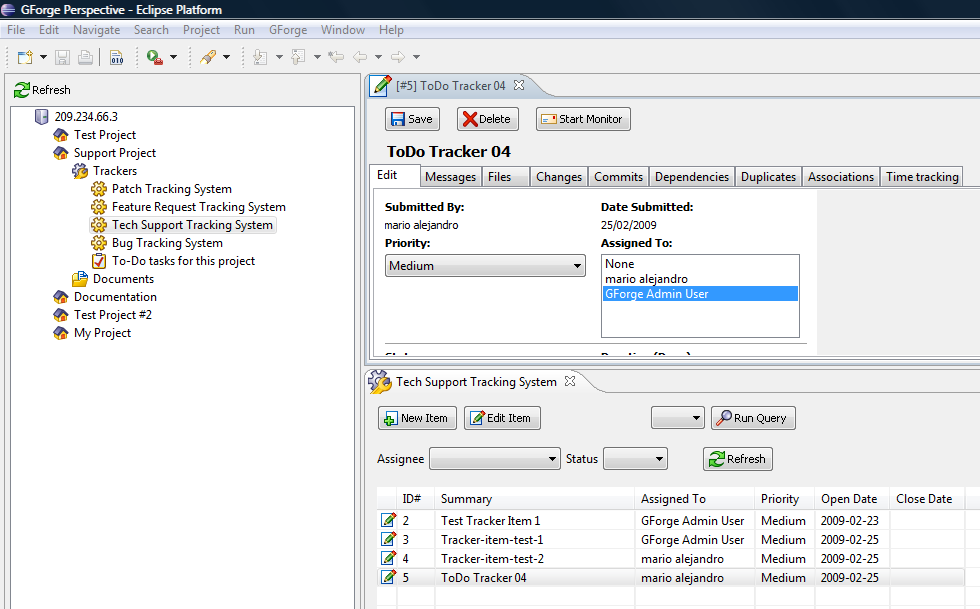Open the Window menu
The width and height of the screenshot is (980, 609).
click(342, 30)
